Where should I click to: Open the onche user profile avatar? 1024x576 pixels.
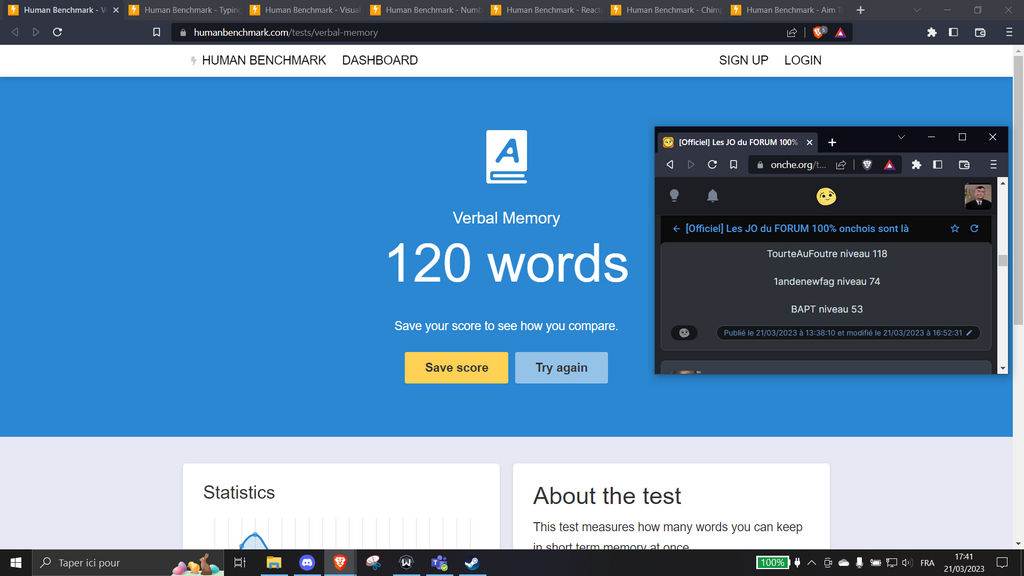[x=978, y=196]
